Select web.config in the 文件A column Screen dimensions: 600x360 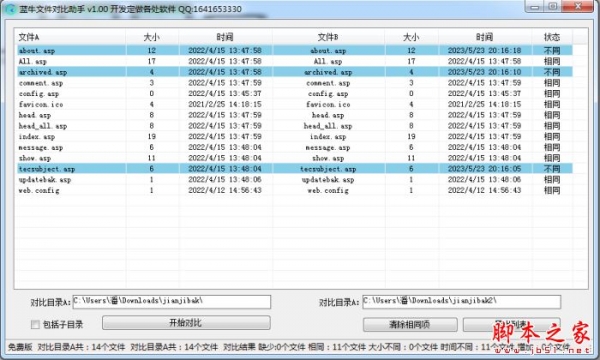click(x=39, y=190)
